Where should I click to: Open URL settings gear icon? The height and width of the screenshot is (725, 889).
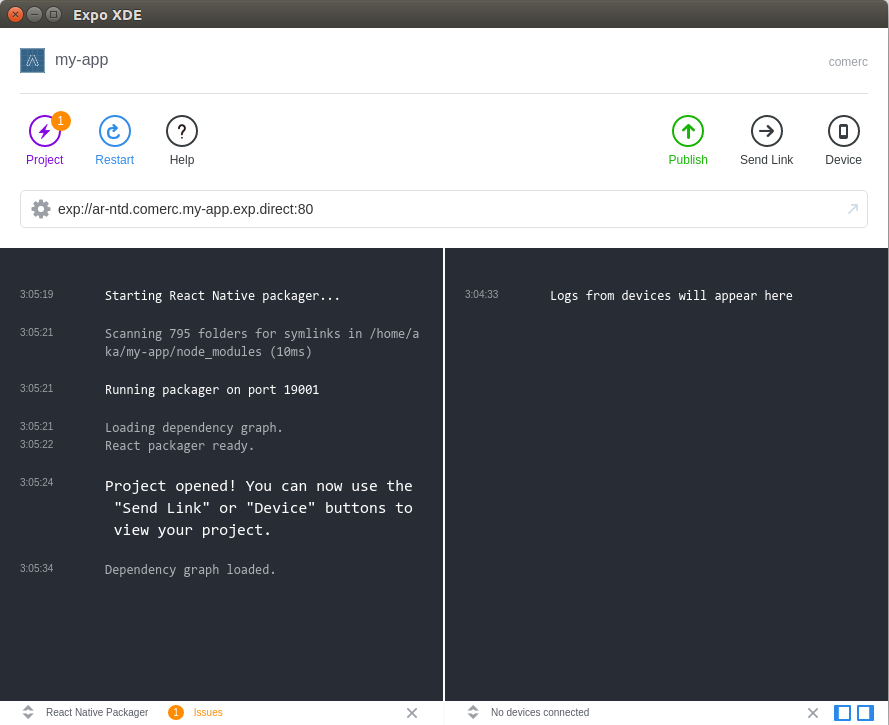[41, 209]
